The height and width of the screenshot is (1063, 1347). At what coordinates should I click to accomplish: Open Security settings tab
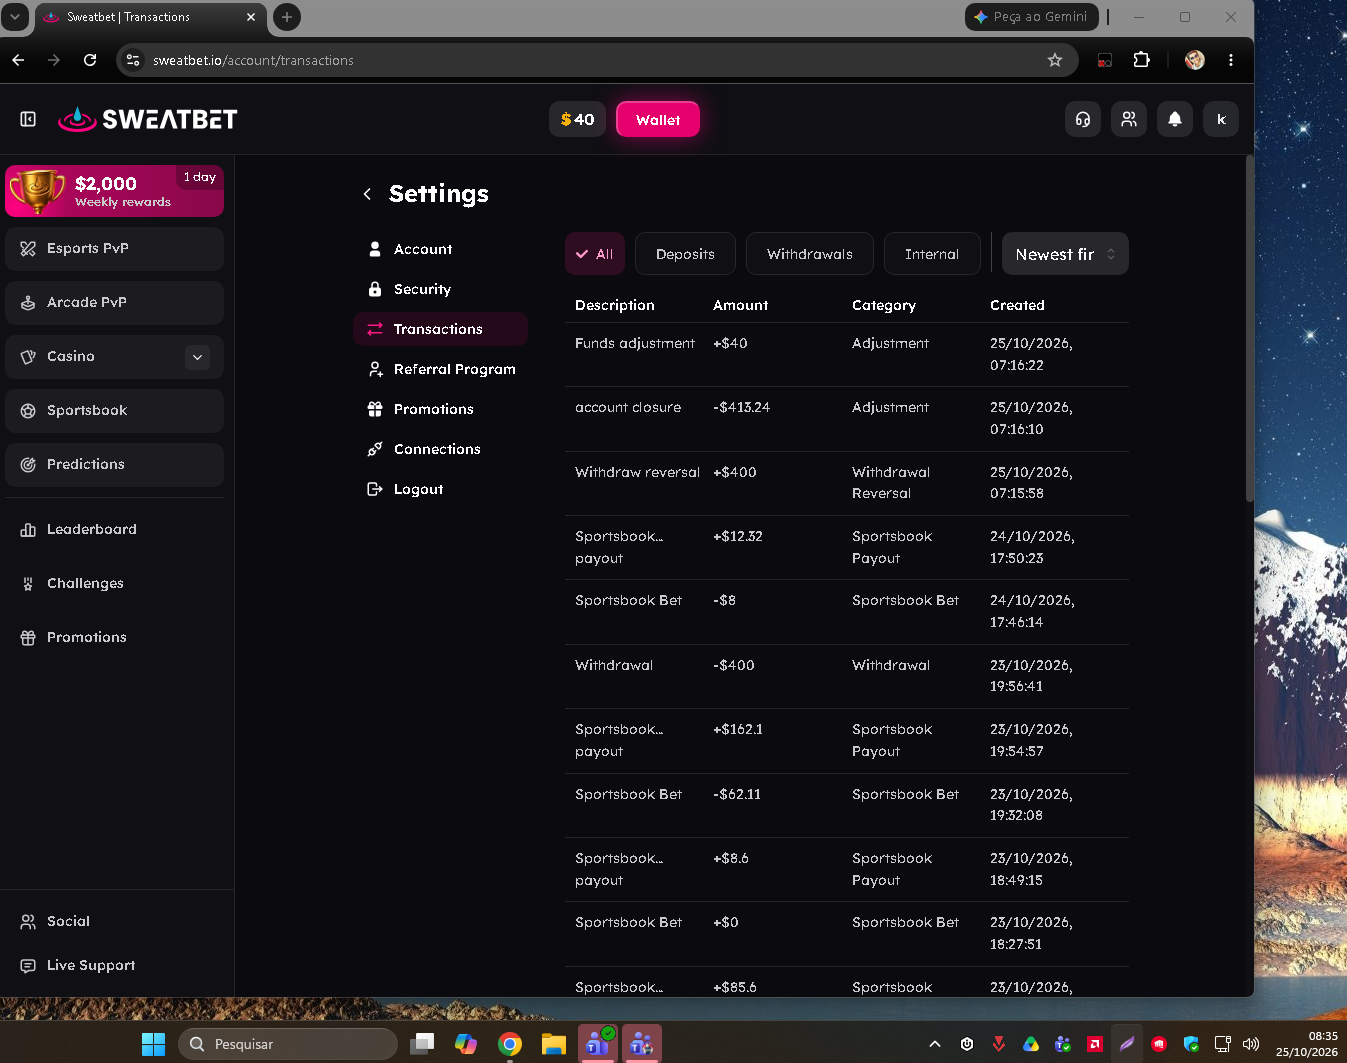[440, 289]
